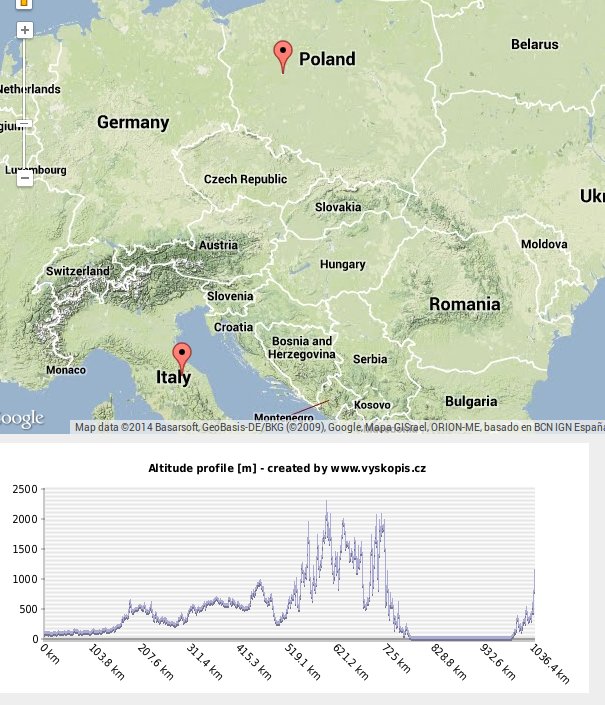The width and height of the screenshot is (605, 705).
Task: Click the Hungary country label
Action: 342,265
